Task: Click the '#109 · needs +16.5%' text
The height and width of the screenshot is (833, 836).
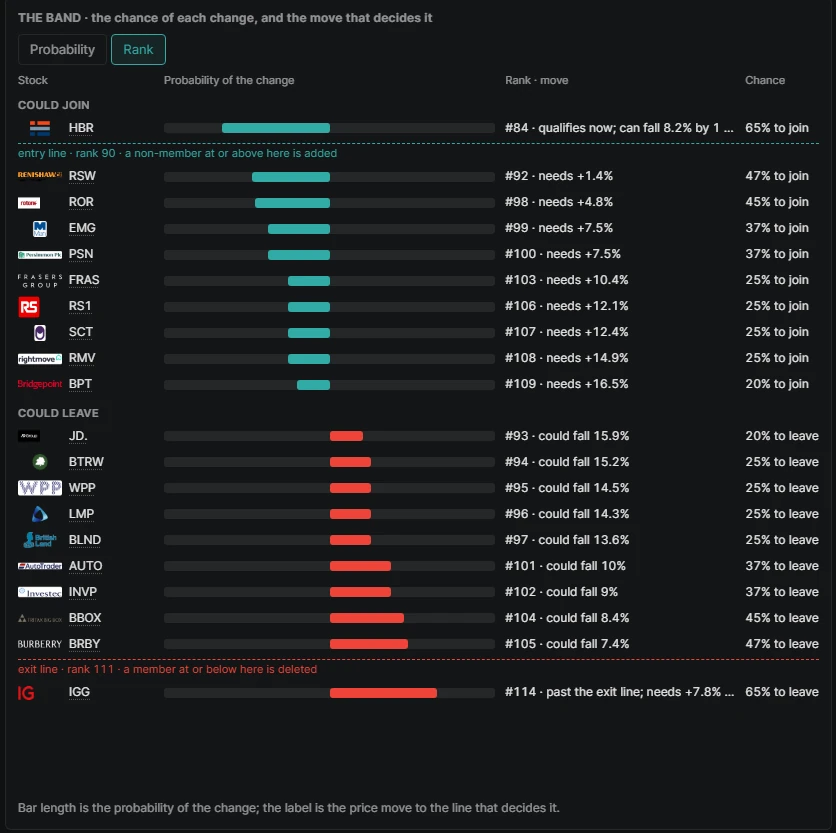Action: (x=567, y=384)
